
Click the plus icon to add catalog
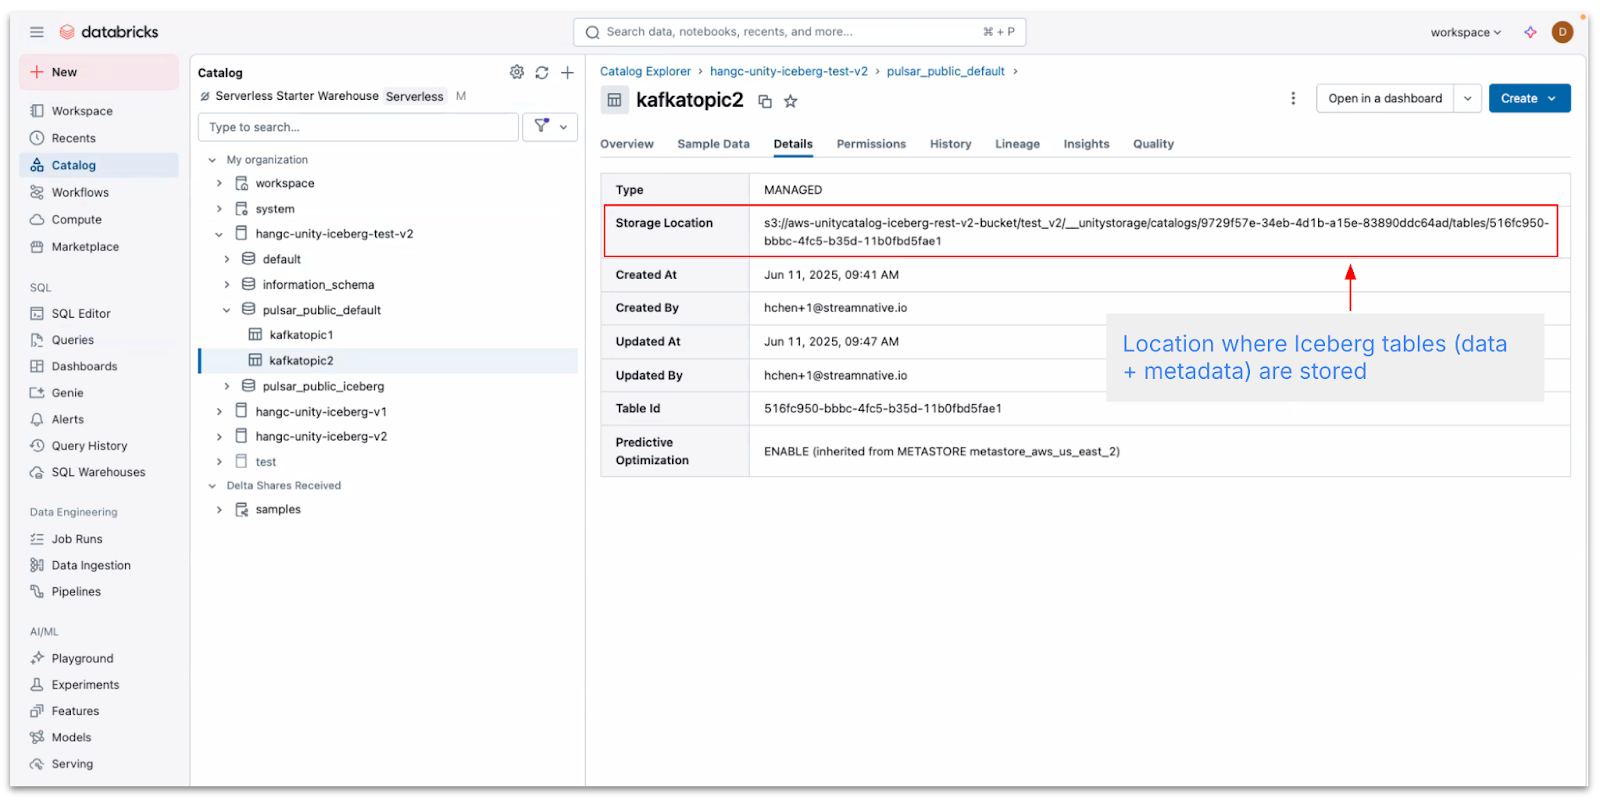click(x=567, y=72)
